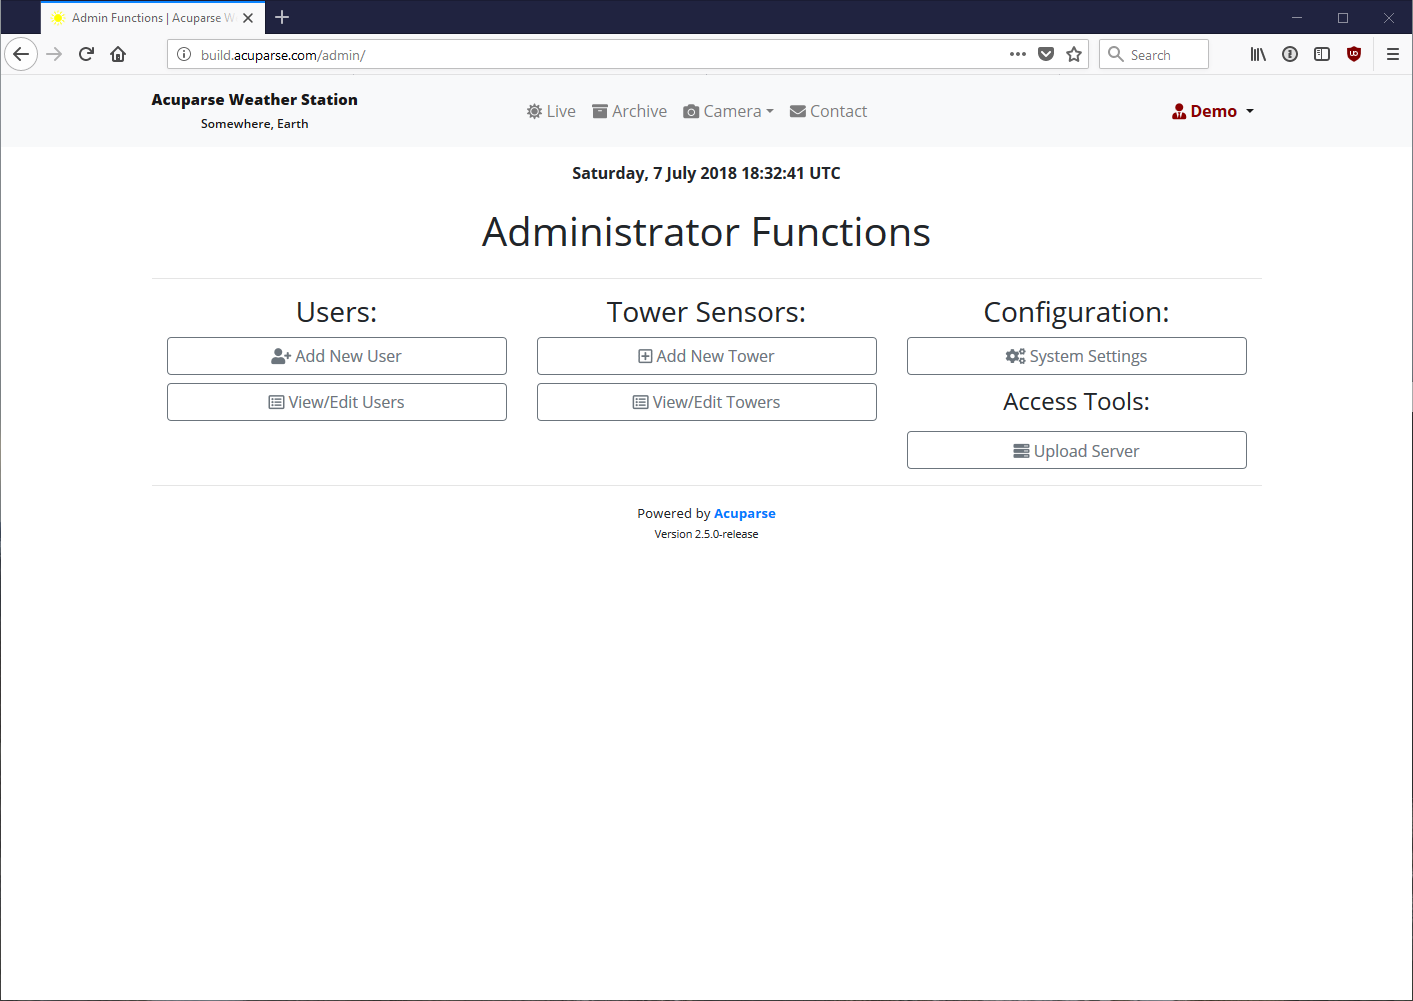Open the browser home page

click(x=118, y=54)
